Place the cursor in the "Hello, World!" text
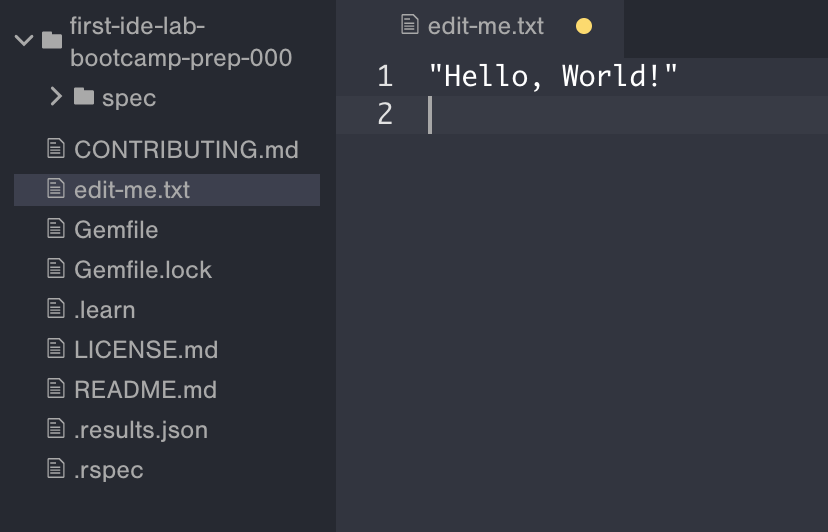 pos(553,76)
